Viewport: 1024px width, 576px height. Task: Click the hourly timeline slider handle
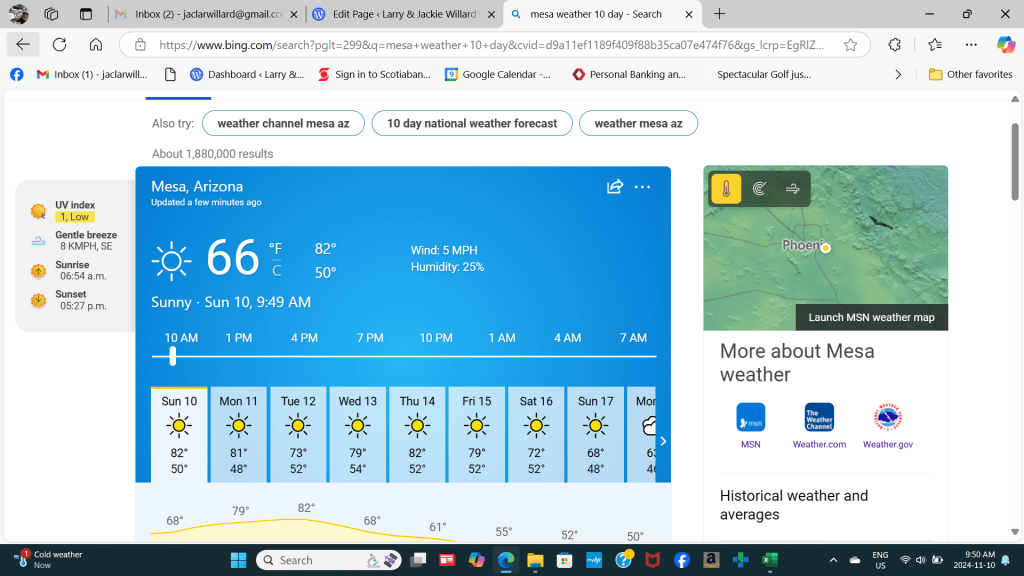click(173, 356)
